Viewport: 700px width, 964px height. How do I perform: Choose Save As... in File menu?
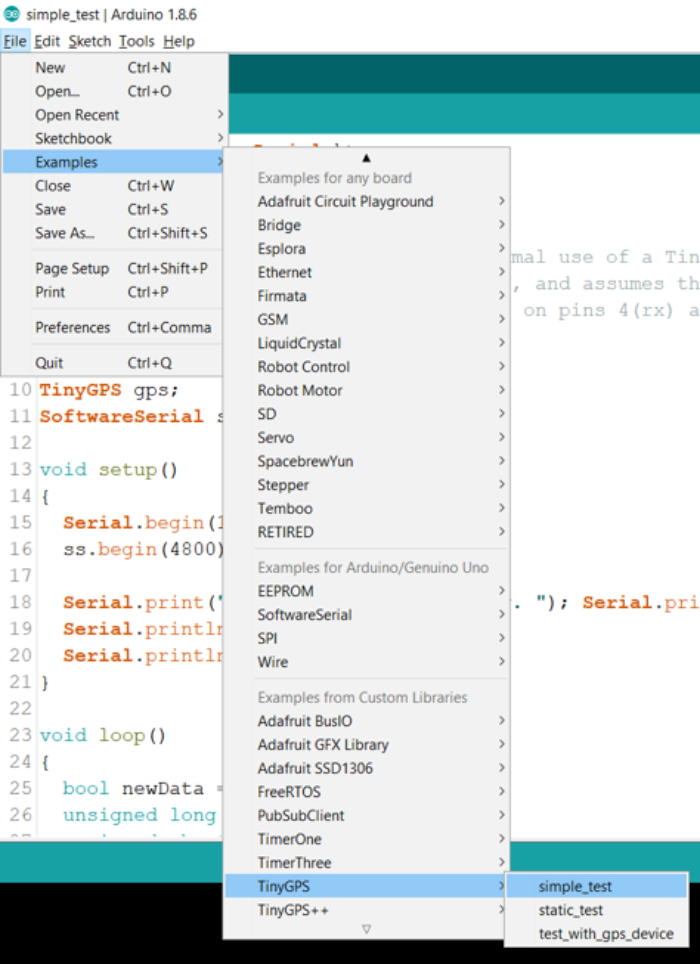click(x=114, y=233)
